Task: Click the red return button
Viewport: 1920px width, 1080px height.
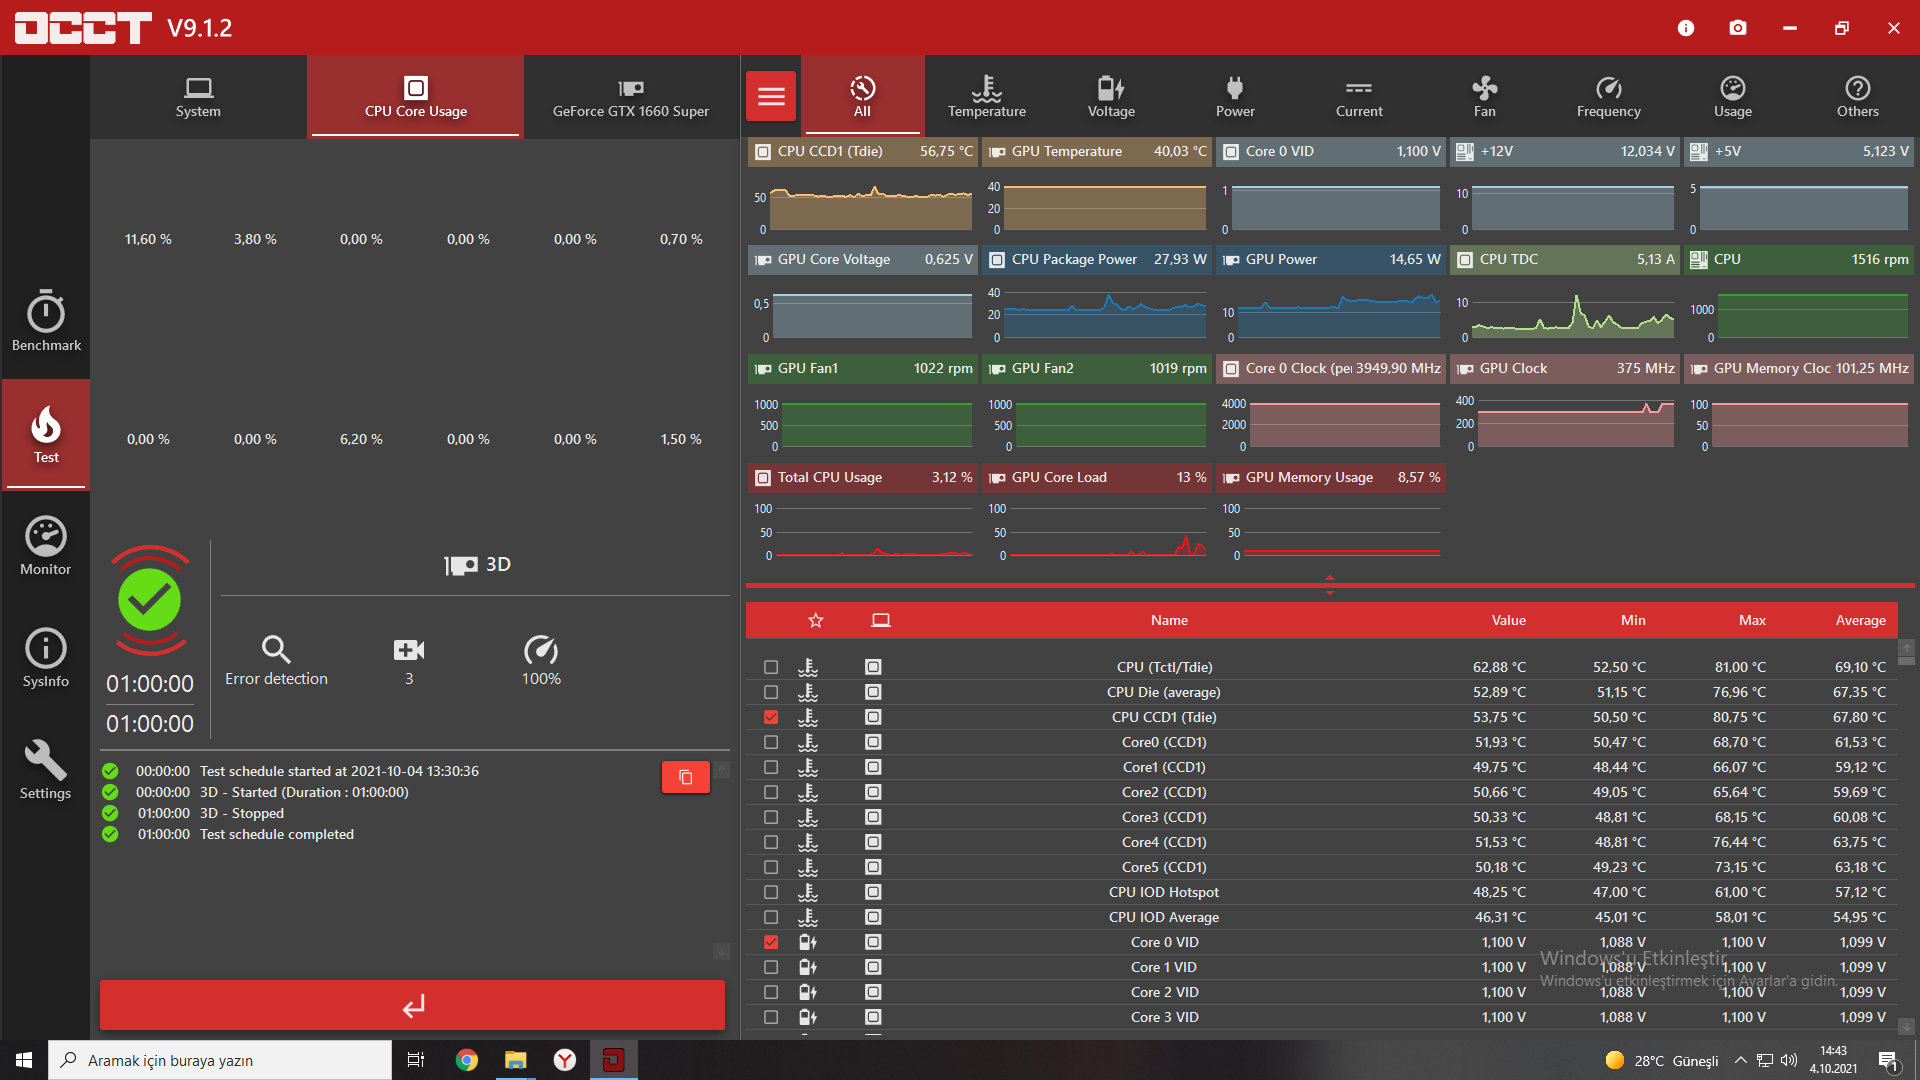Action: tap(412, 1005)
